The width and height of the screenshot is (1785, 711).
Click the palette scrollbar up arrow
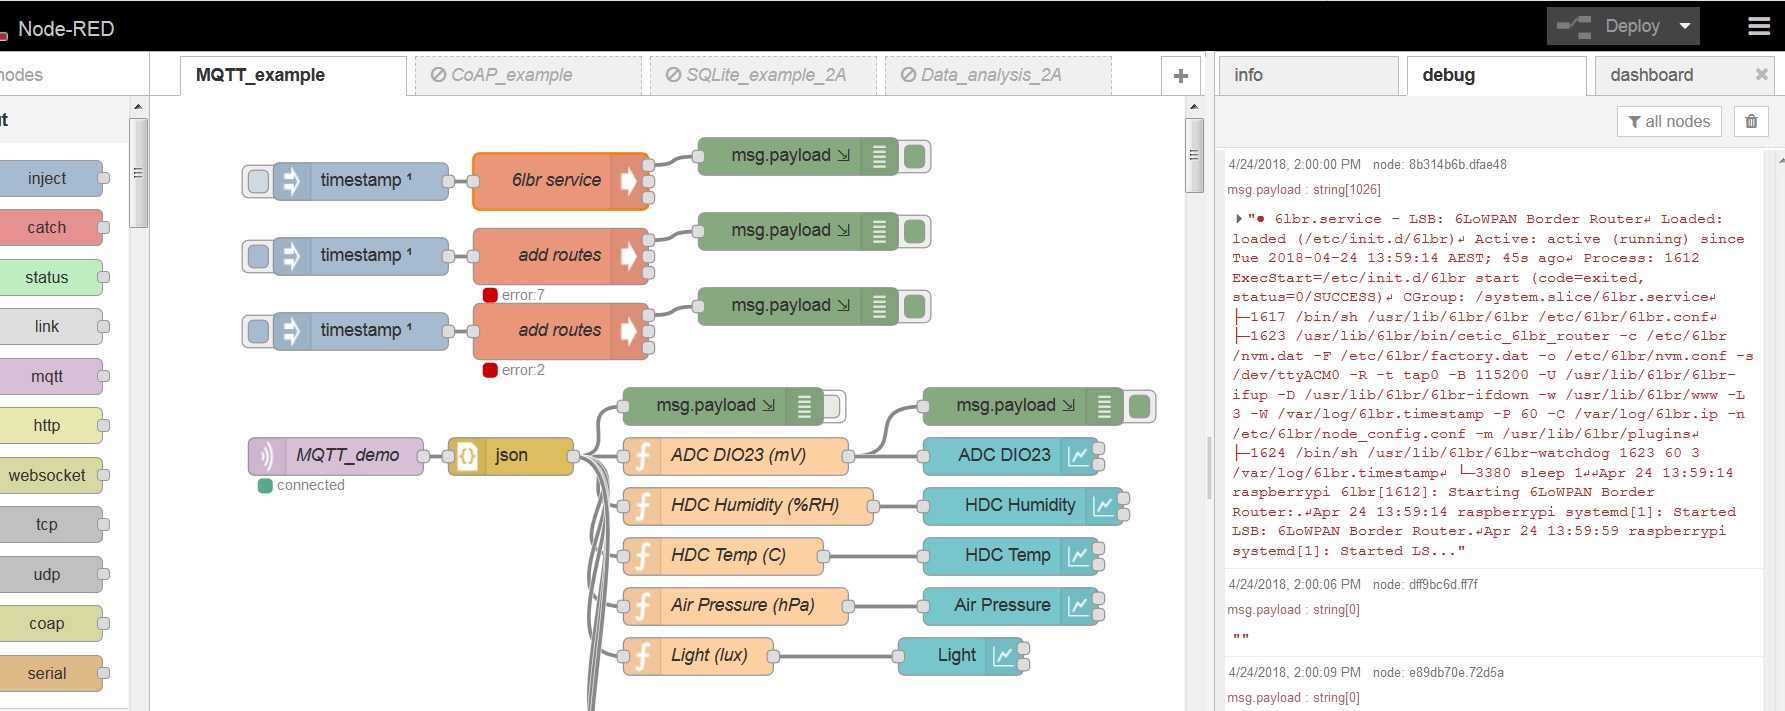(x=138, y=106)
